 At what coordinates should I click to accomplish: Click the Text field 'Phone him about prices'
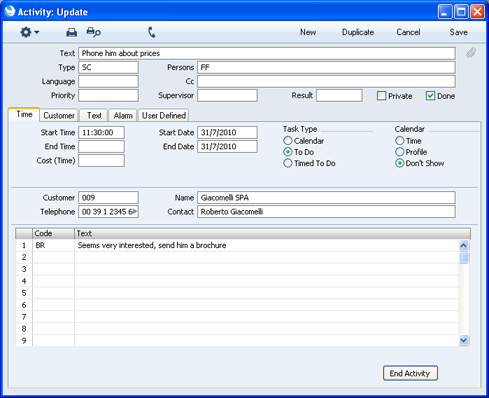coord(267,53)
